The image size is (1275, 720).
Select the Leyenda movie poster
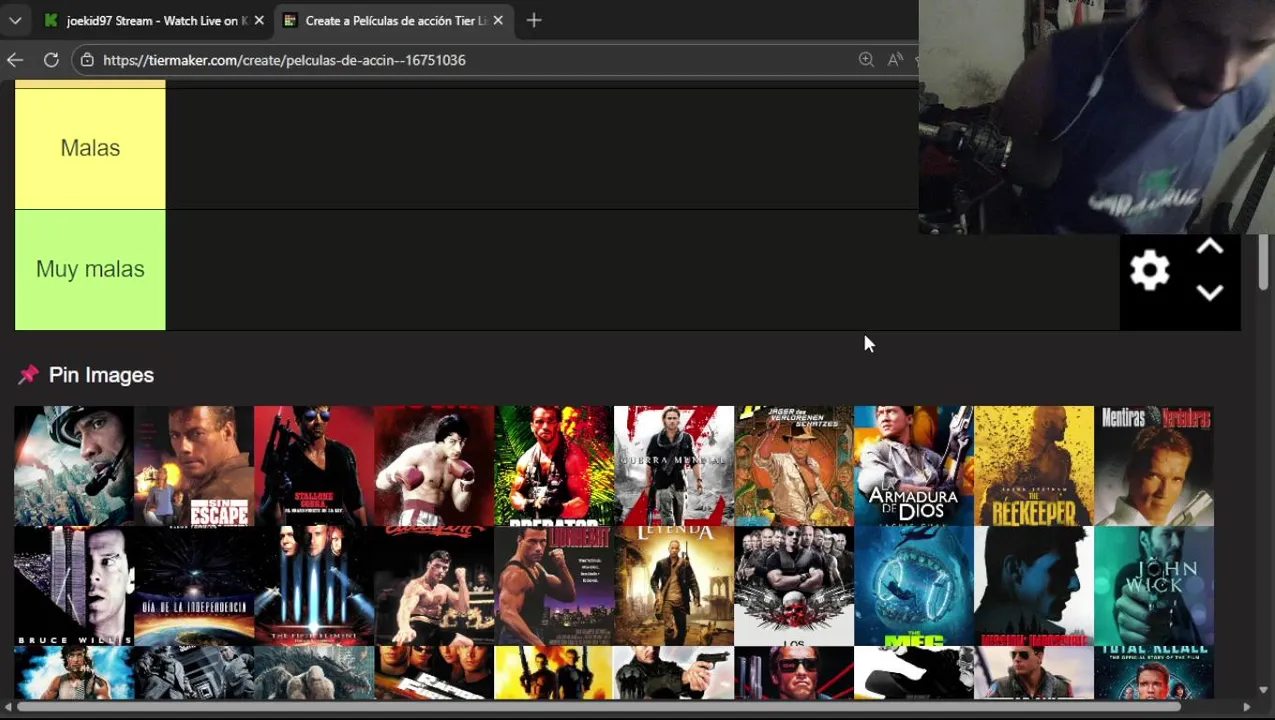tap(674, 586)
